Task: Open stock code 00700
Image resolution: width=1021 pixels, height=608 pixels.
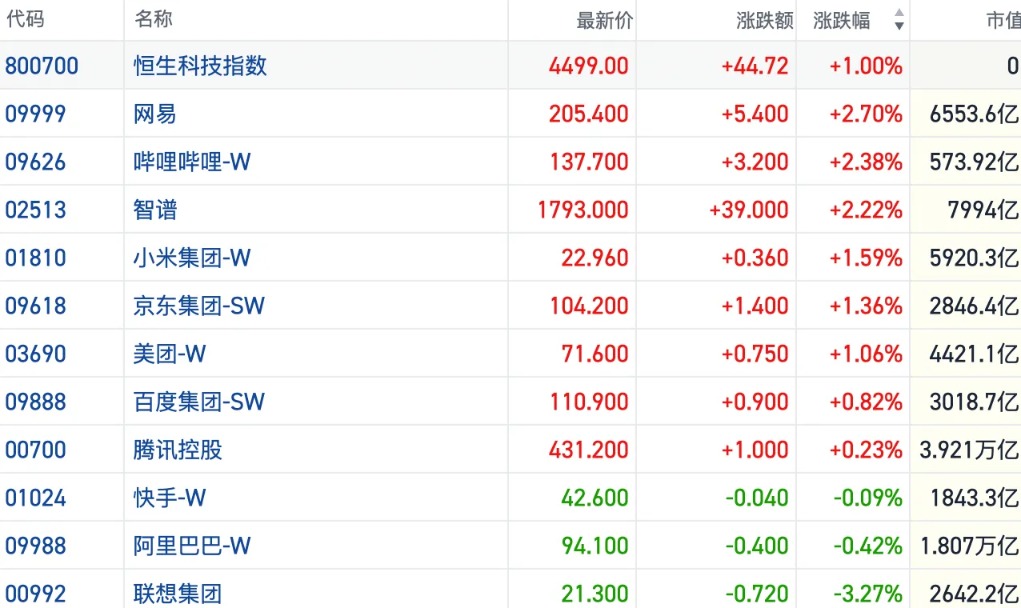Action: point(36,450)
